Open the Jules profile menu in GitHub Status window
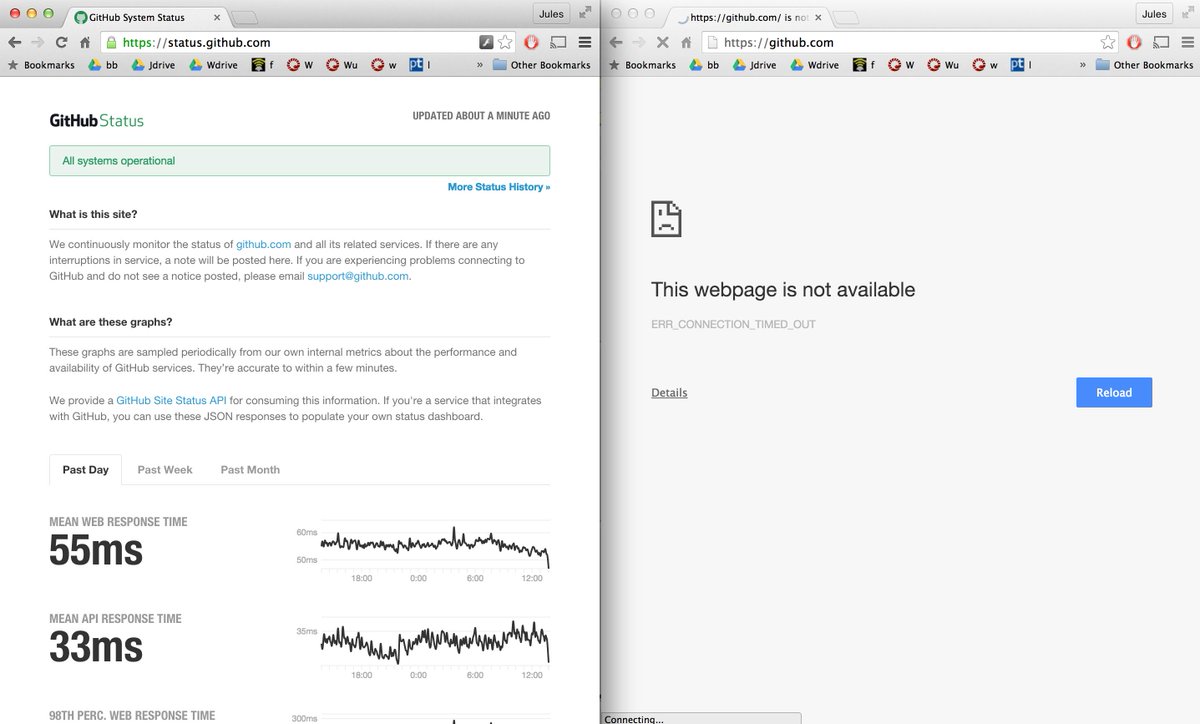1200x724 pixels. click(551, 13)
